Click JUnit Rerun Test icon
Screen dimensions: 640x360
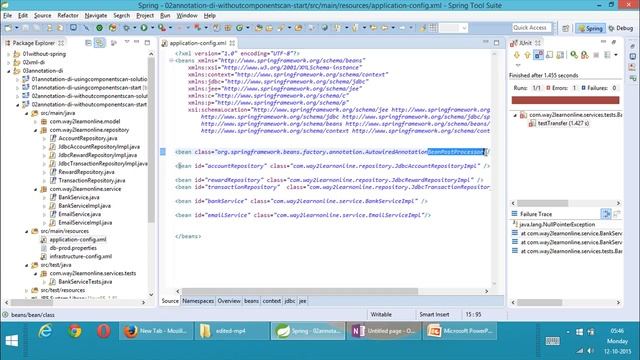click(574, 55)
